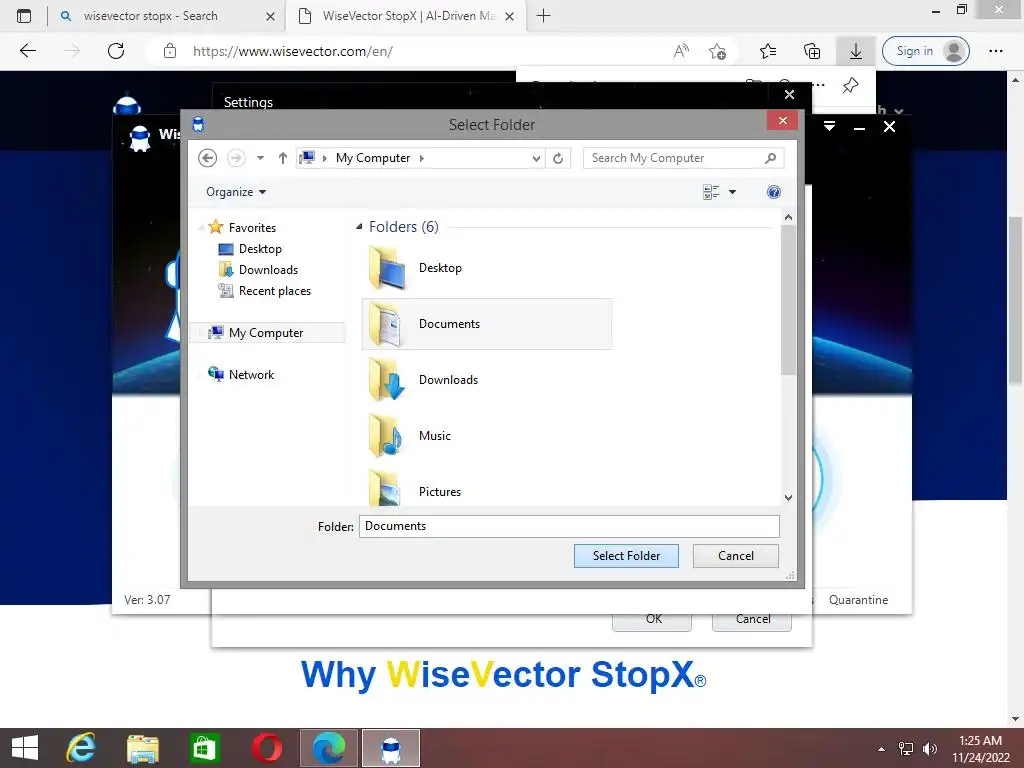Close the Settings window
Viewport: 1024px width, 768px height.
[789, 95]
